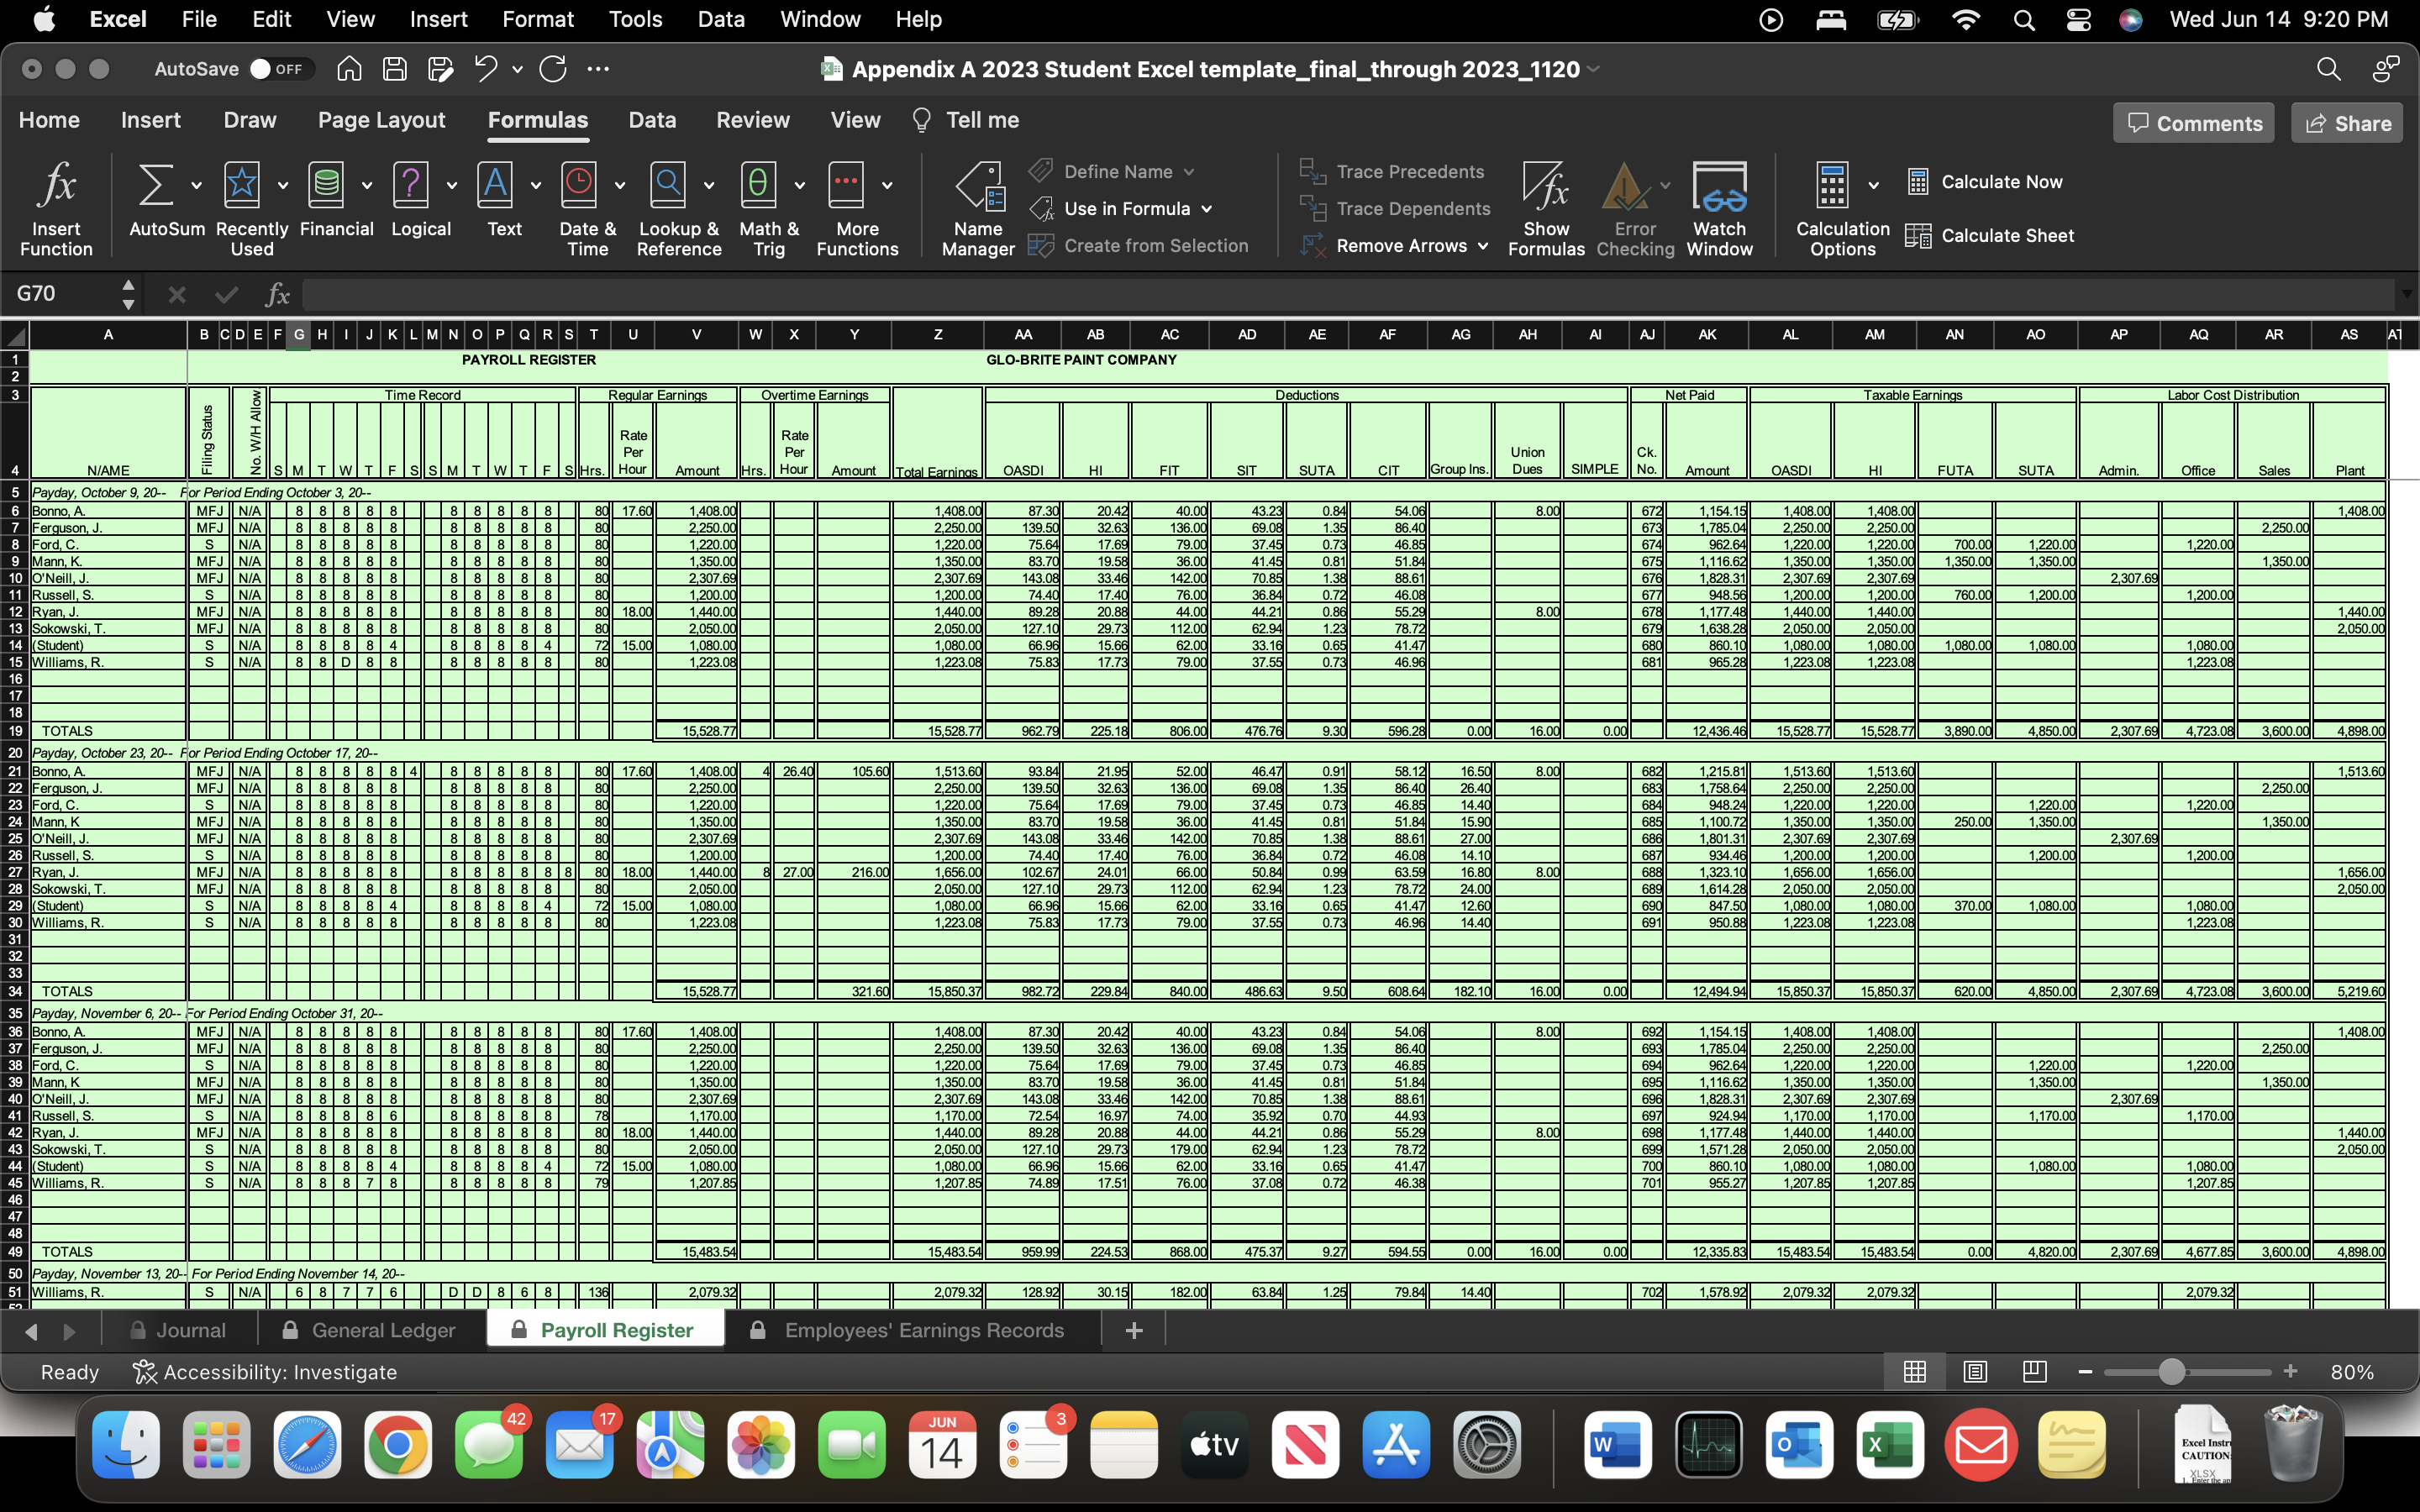Switch to the Journal sheet tab

190,1329
